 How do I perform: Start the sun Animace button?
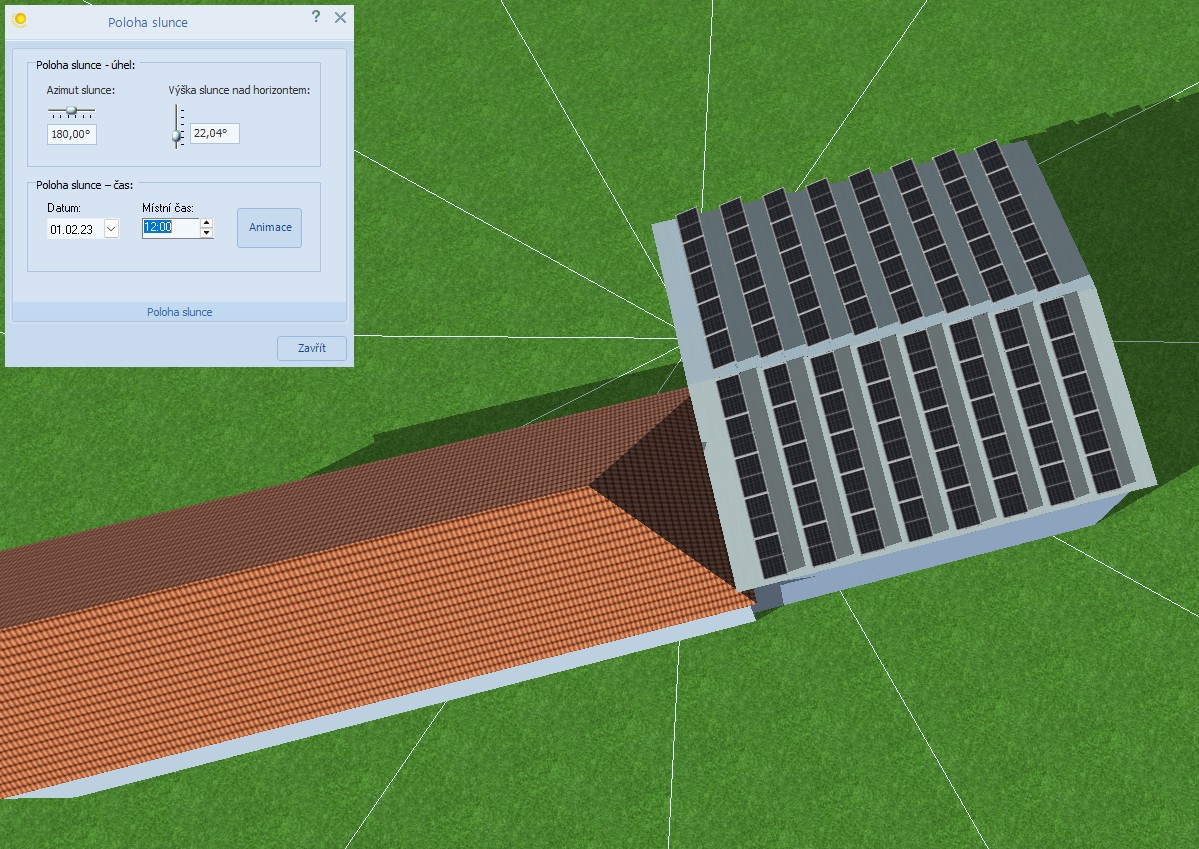270,228
